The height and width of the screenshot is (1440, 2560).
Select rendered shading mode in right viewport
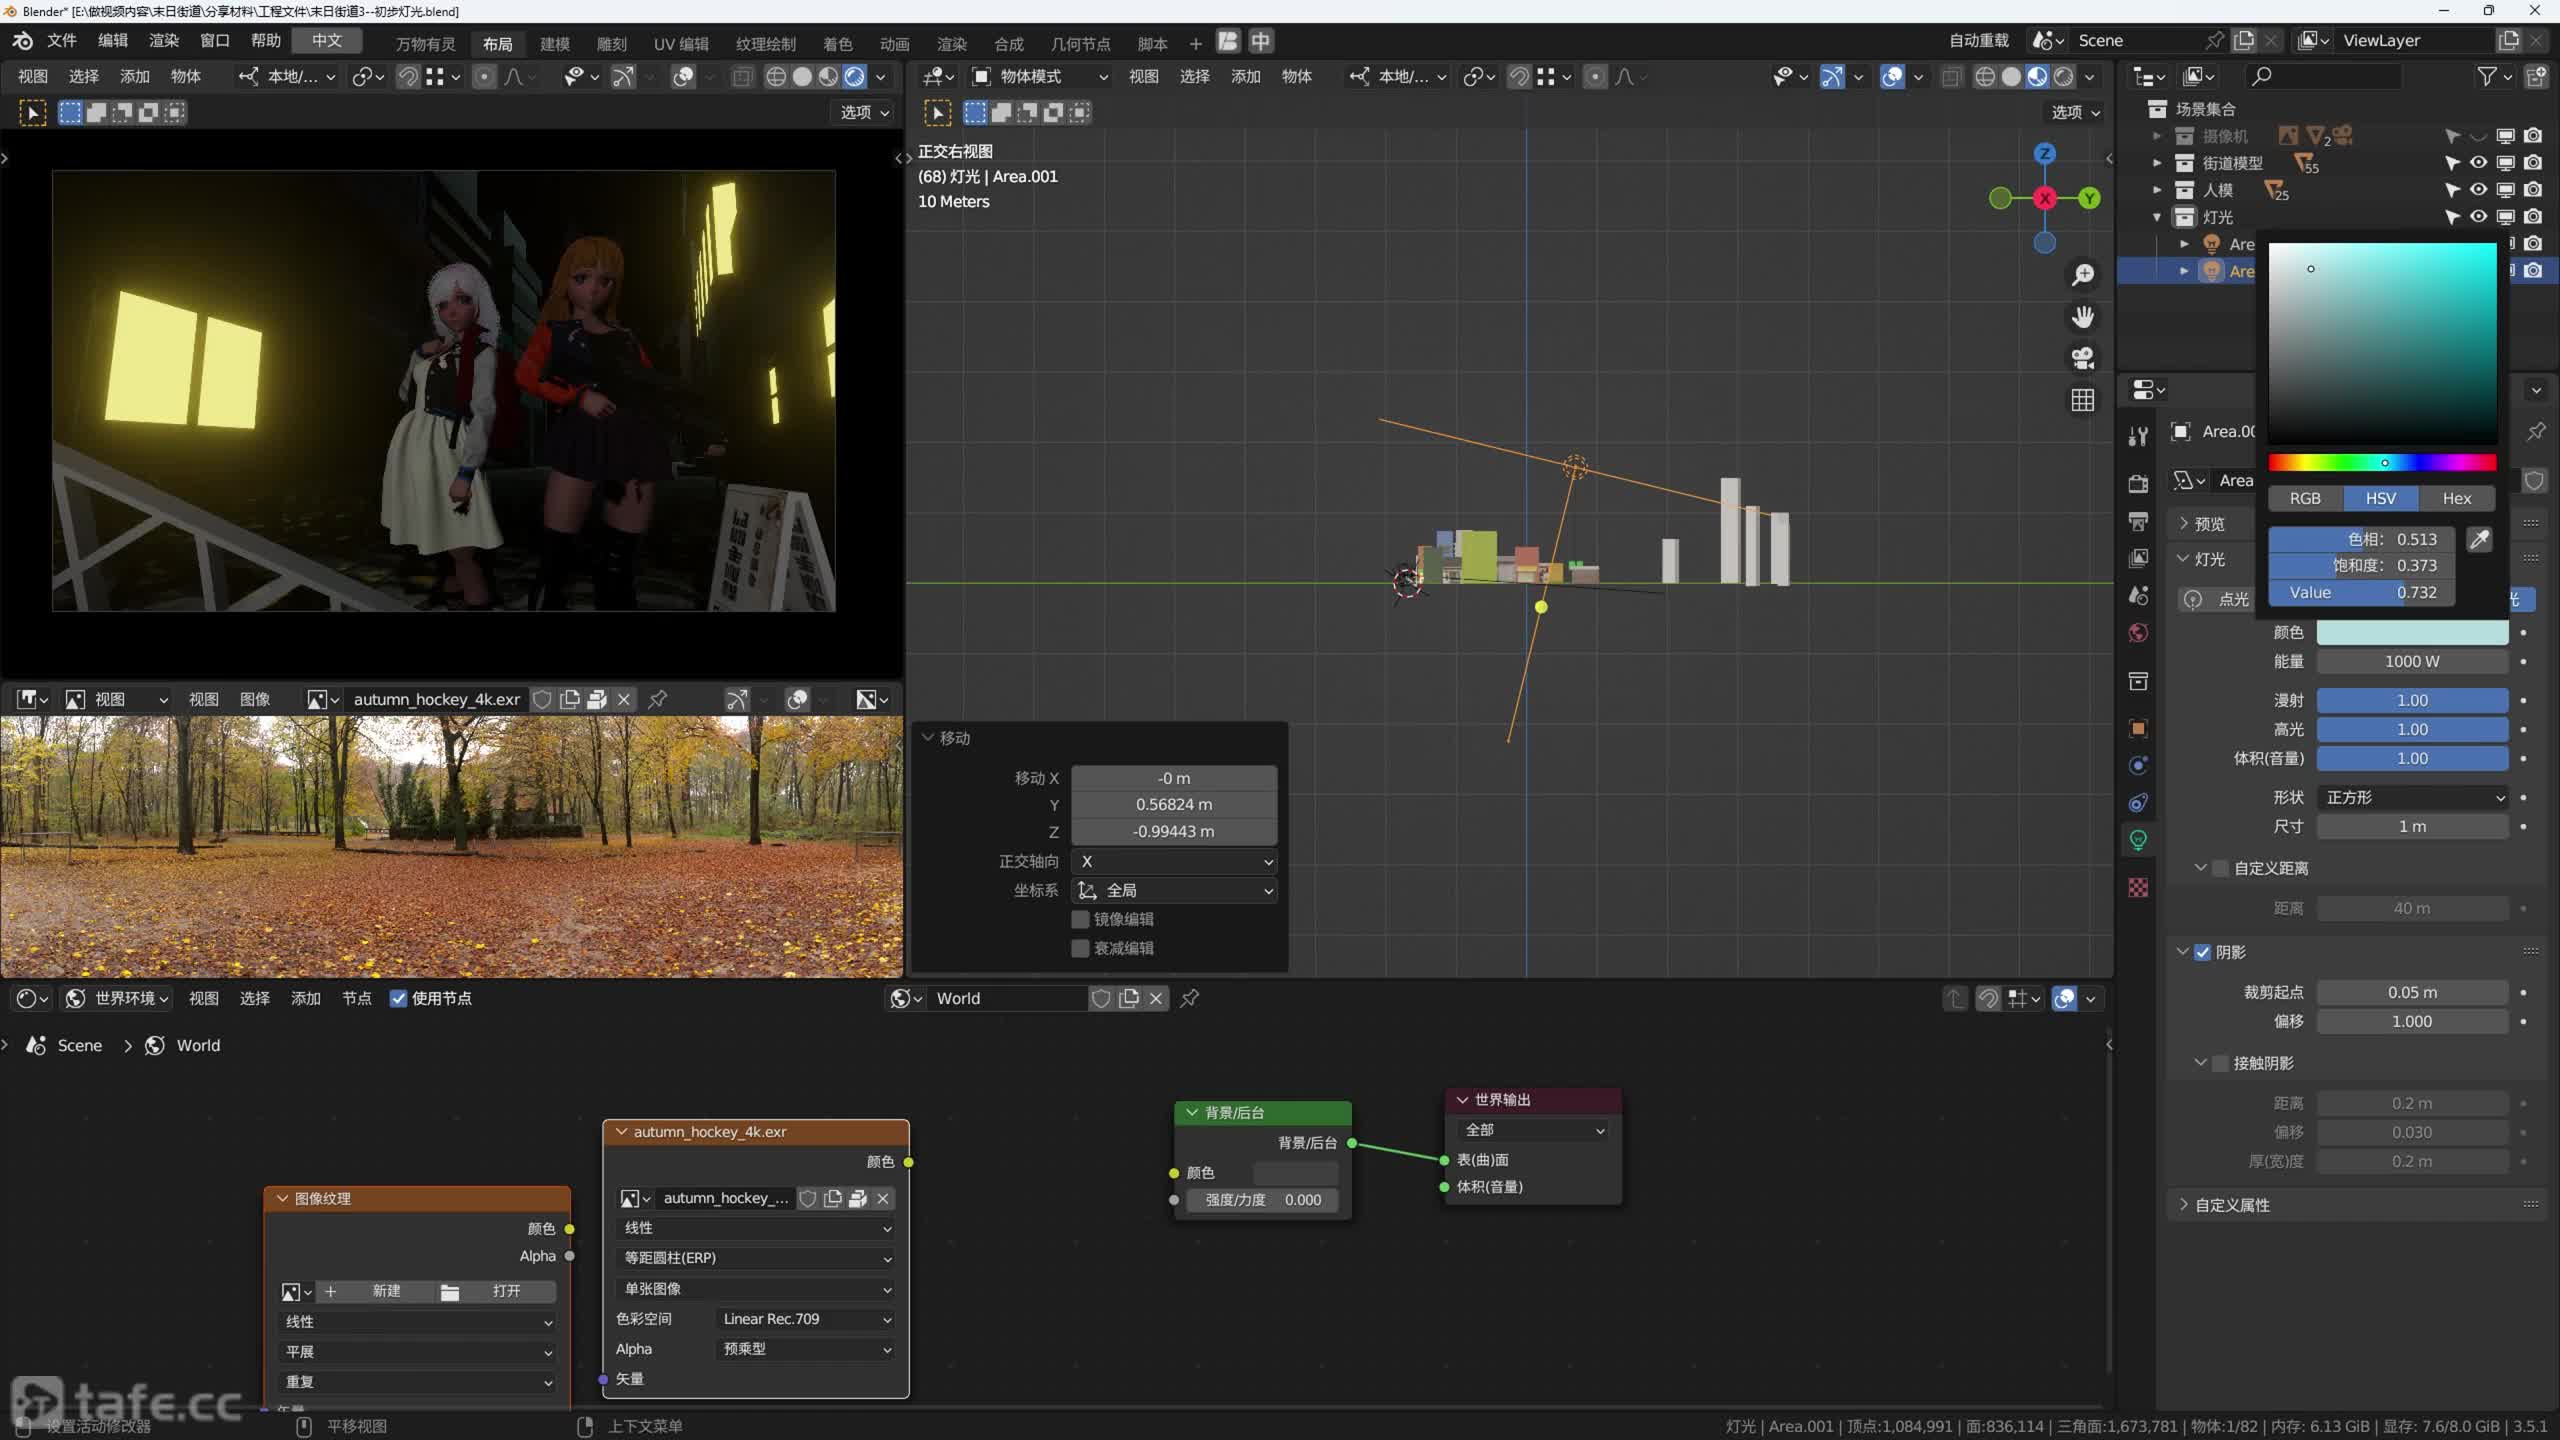[2064, 77]
